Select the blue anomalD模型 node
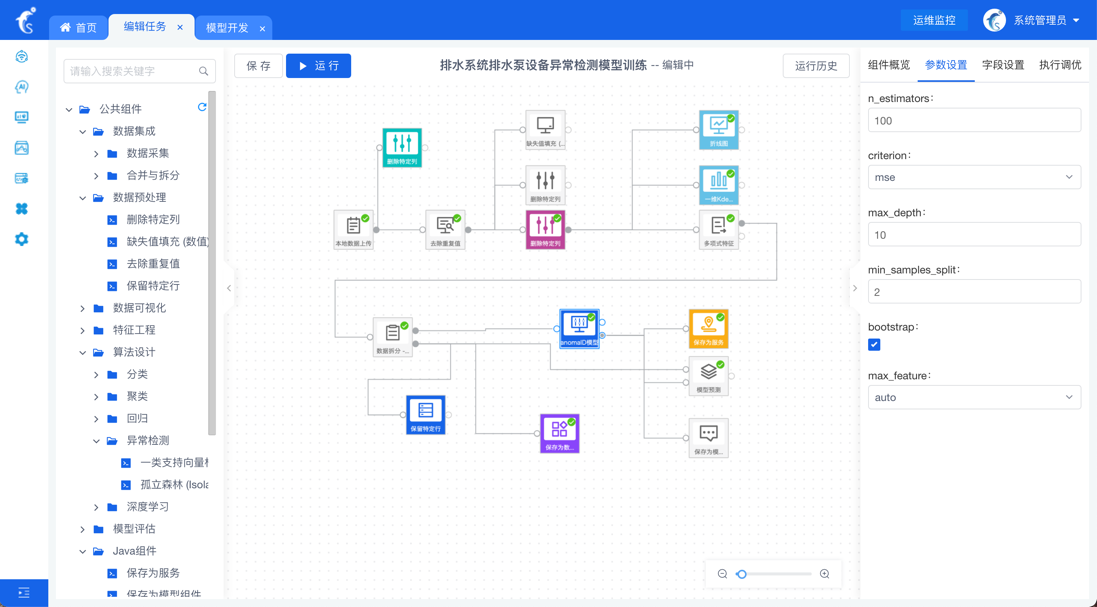1097x607 pixels. tap(579, 327)
